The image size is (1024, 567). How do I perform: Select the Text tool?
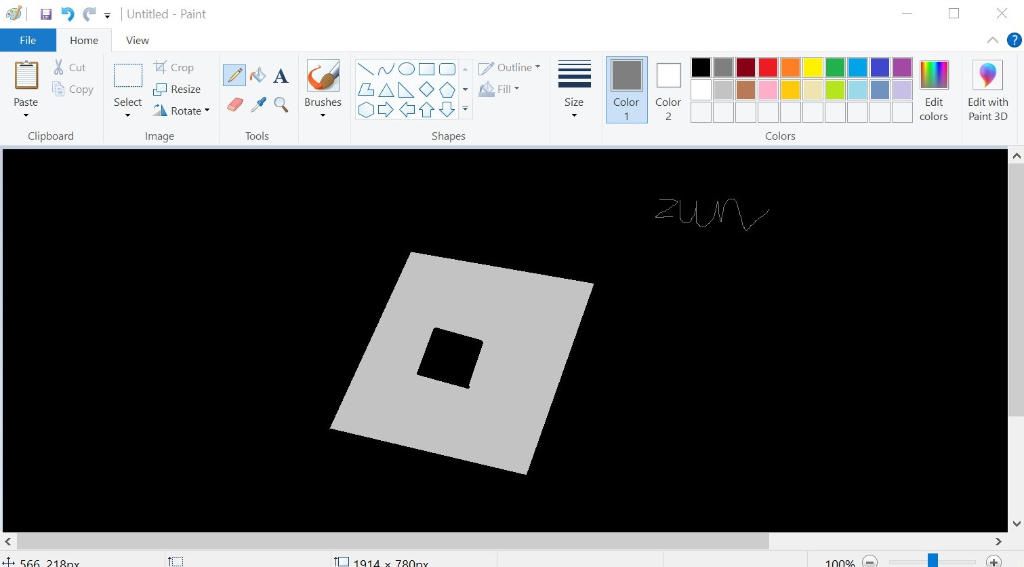pos(281,76)
